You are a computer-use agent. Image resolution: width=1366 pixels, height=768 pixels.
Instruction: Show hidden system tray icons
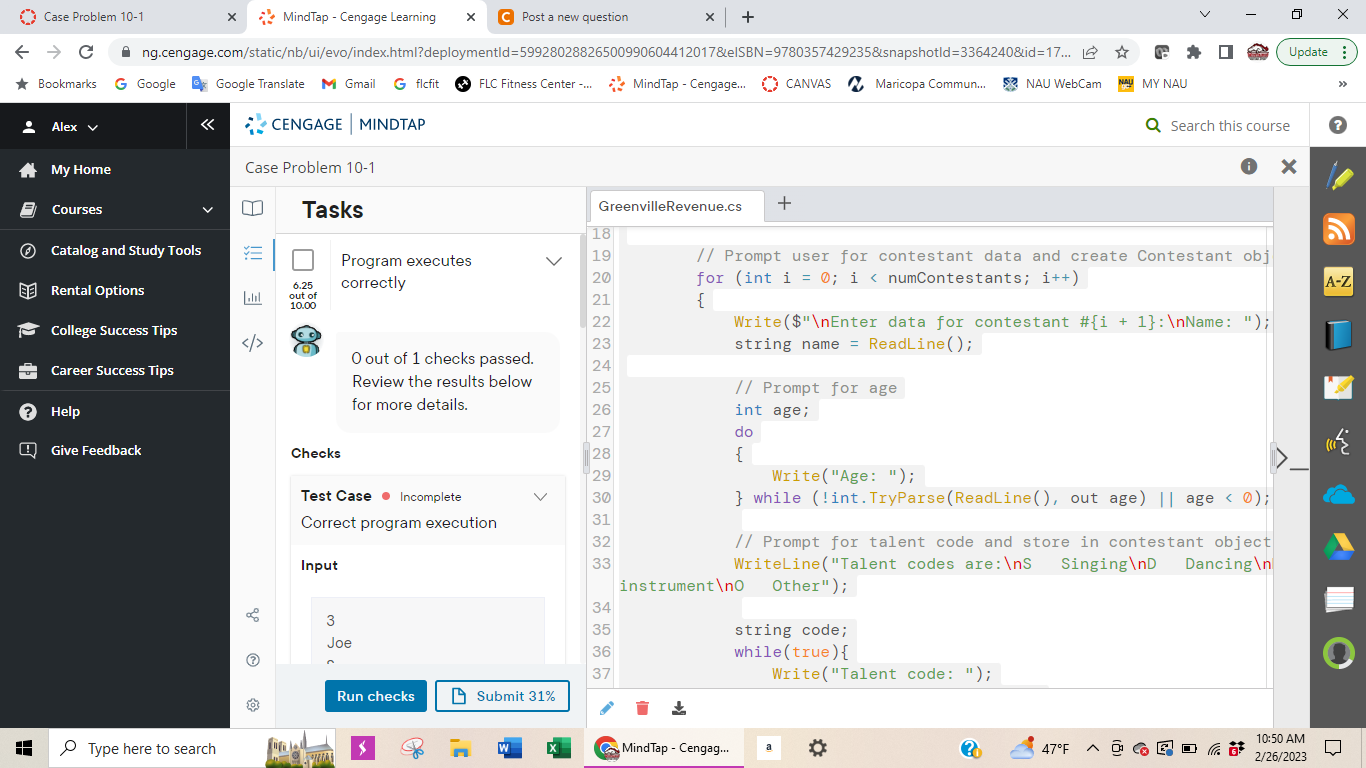point(1093,748)
